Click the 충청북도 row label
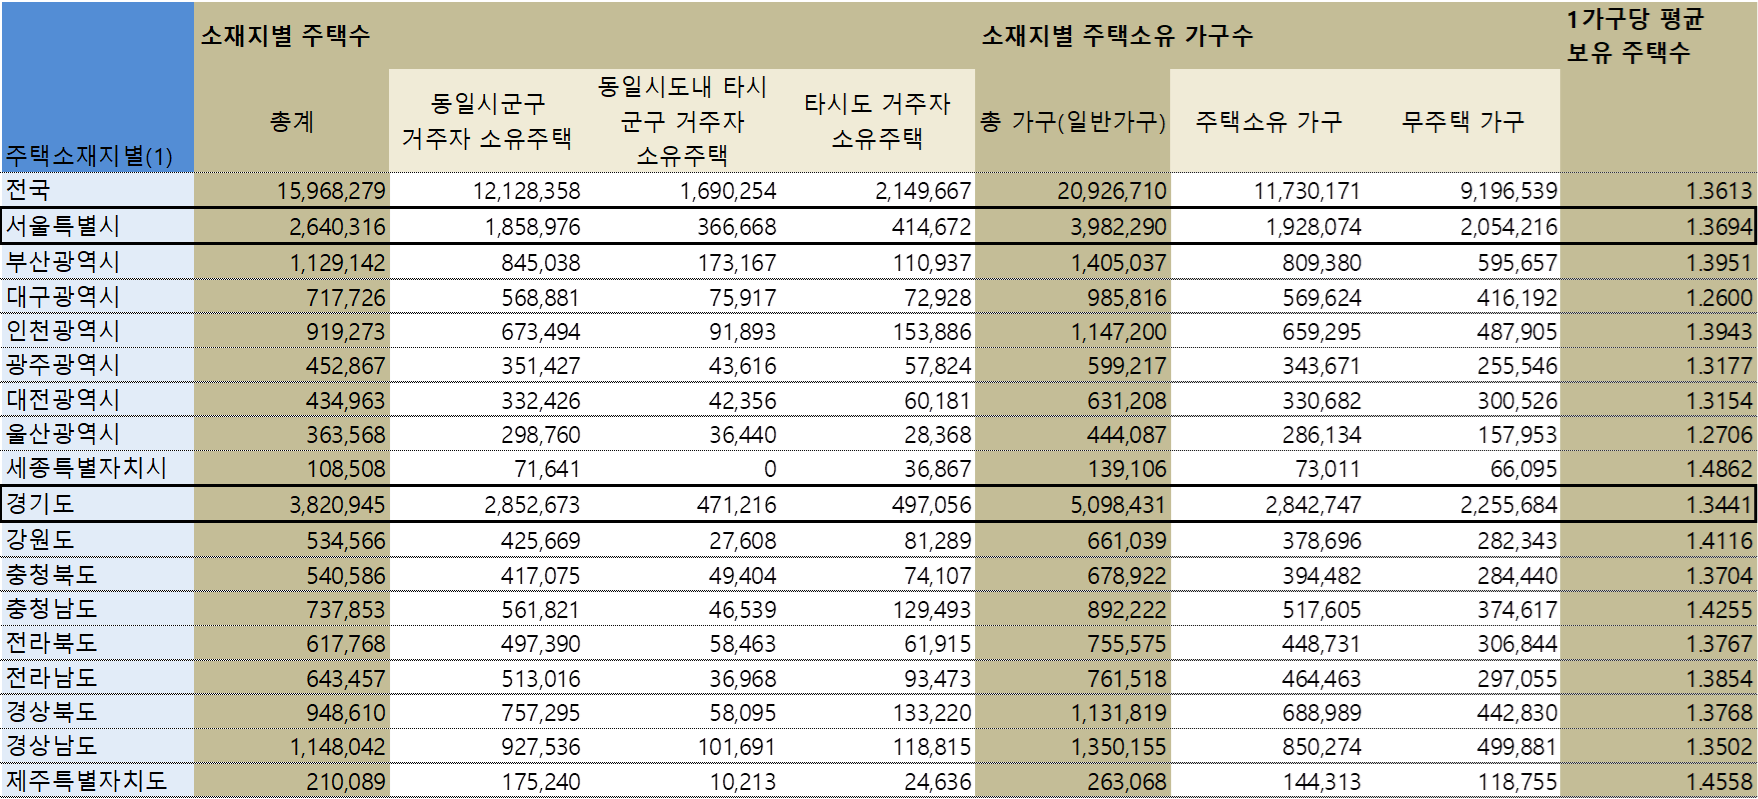The image size is (1758, 799). click(x=97, y=575)
